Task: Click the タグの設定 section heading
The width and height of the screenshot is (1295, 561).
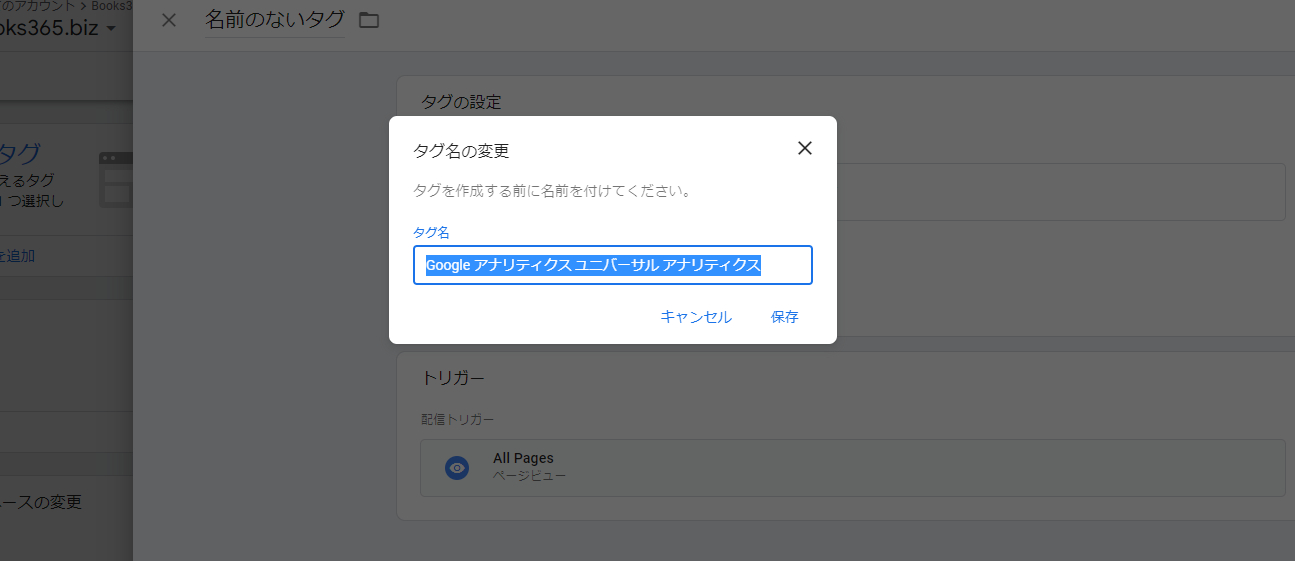Action: pyautogui.click(x=461, y=102)
